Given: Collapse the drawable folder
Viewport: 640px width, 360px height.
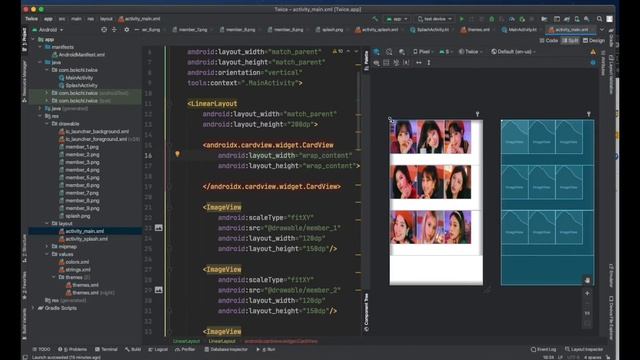Looking at the screenshot, I should (47, 124).
